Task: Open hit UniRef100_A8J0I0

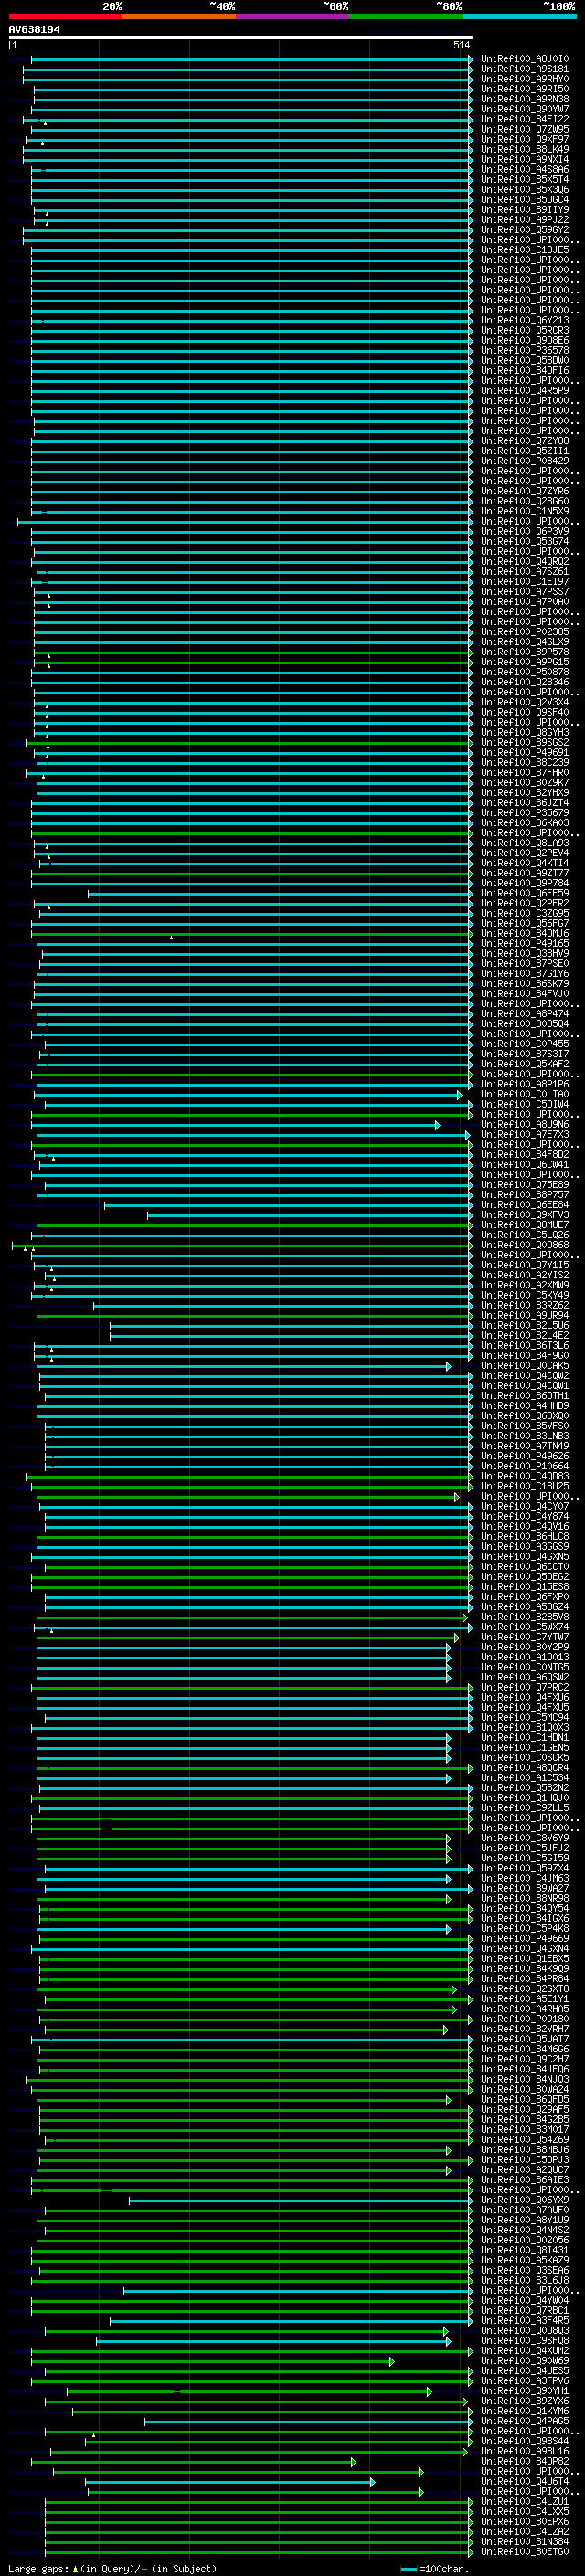Action: pos(525,59)
